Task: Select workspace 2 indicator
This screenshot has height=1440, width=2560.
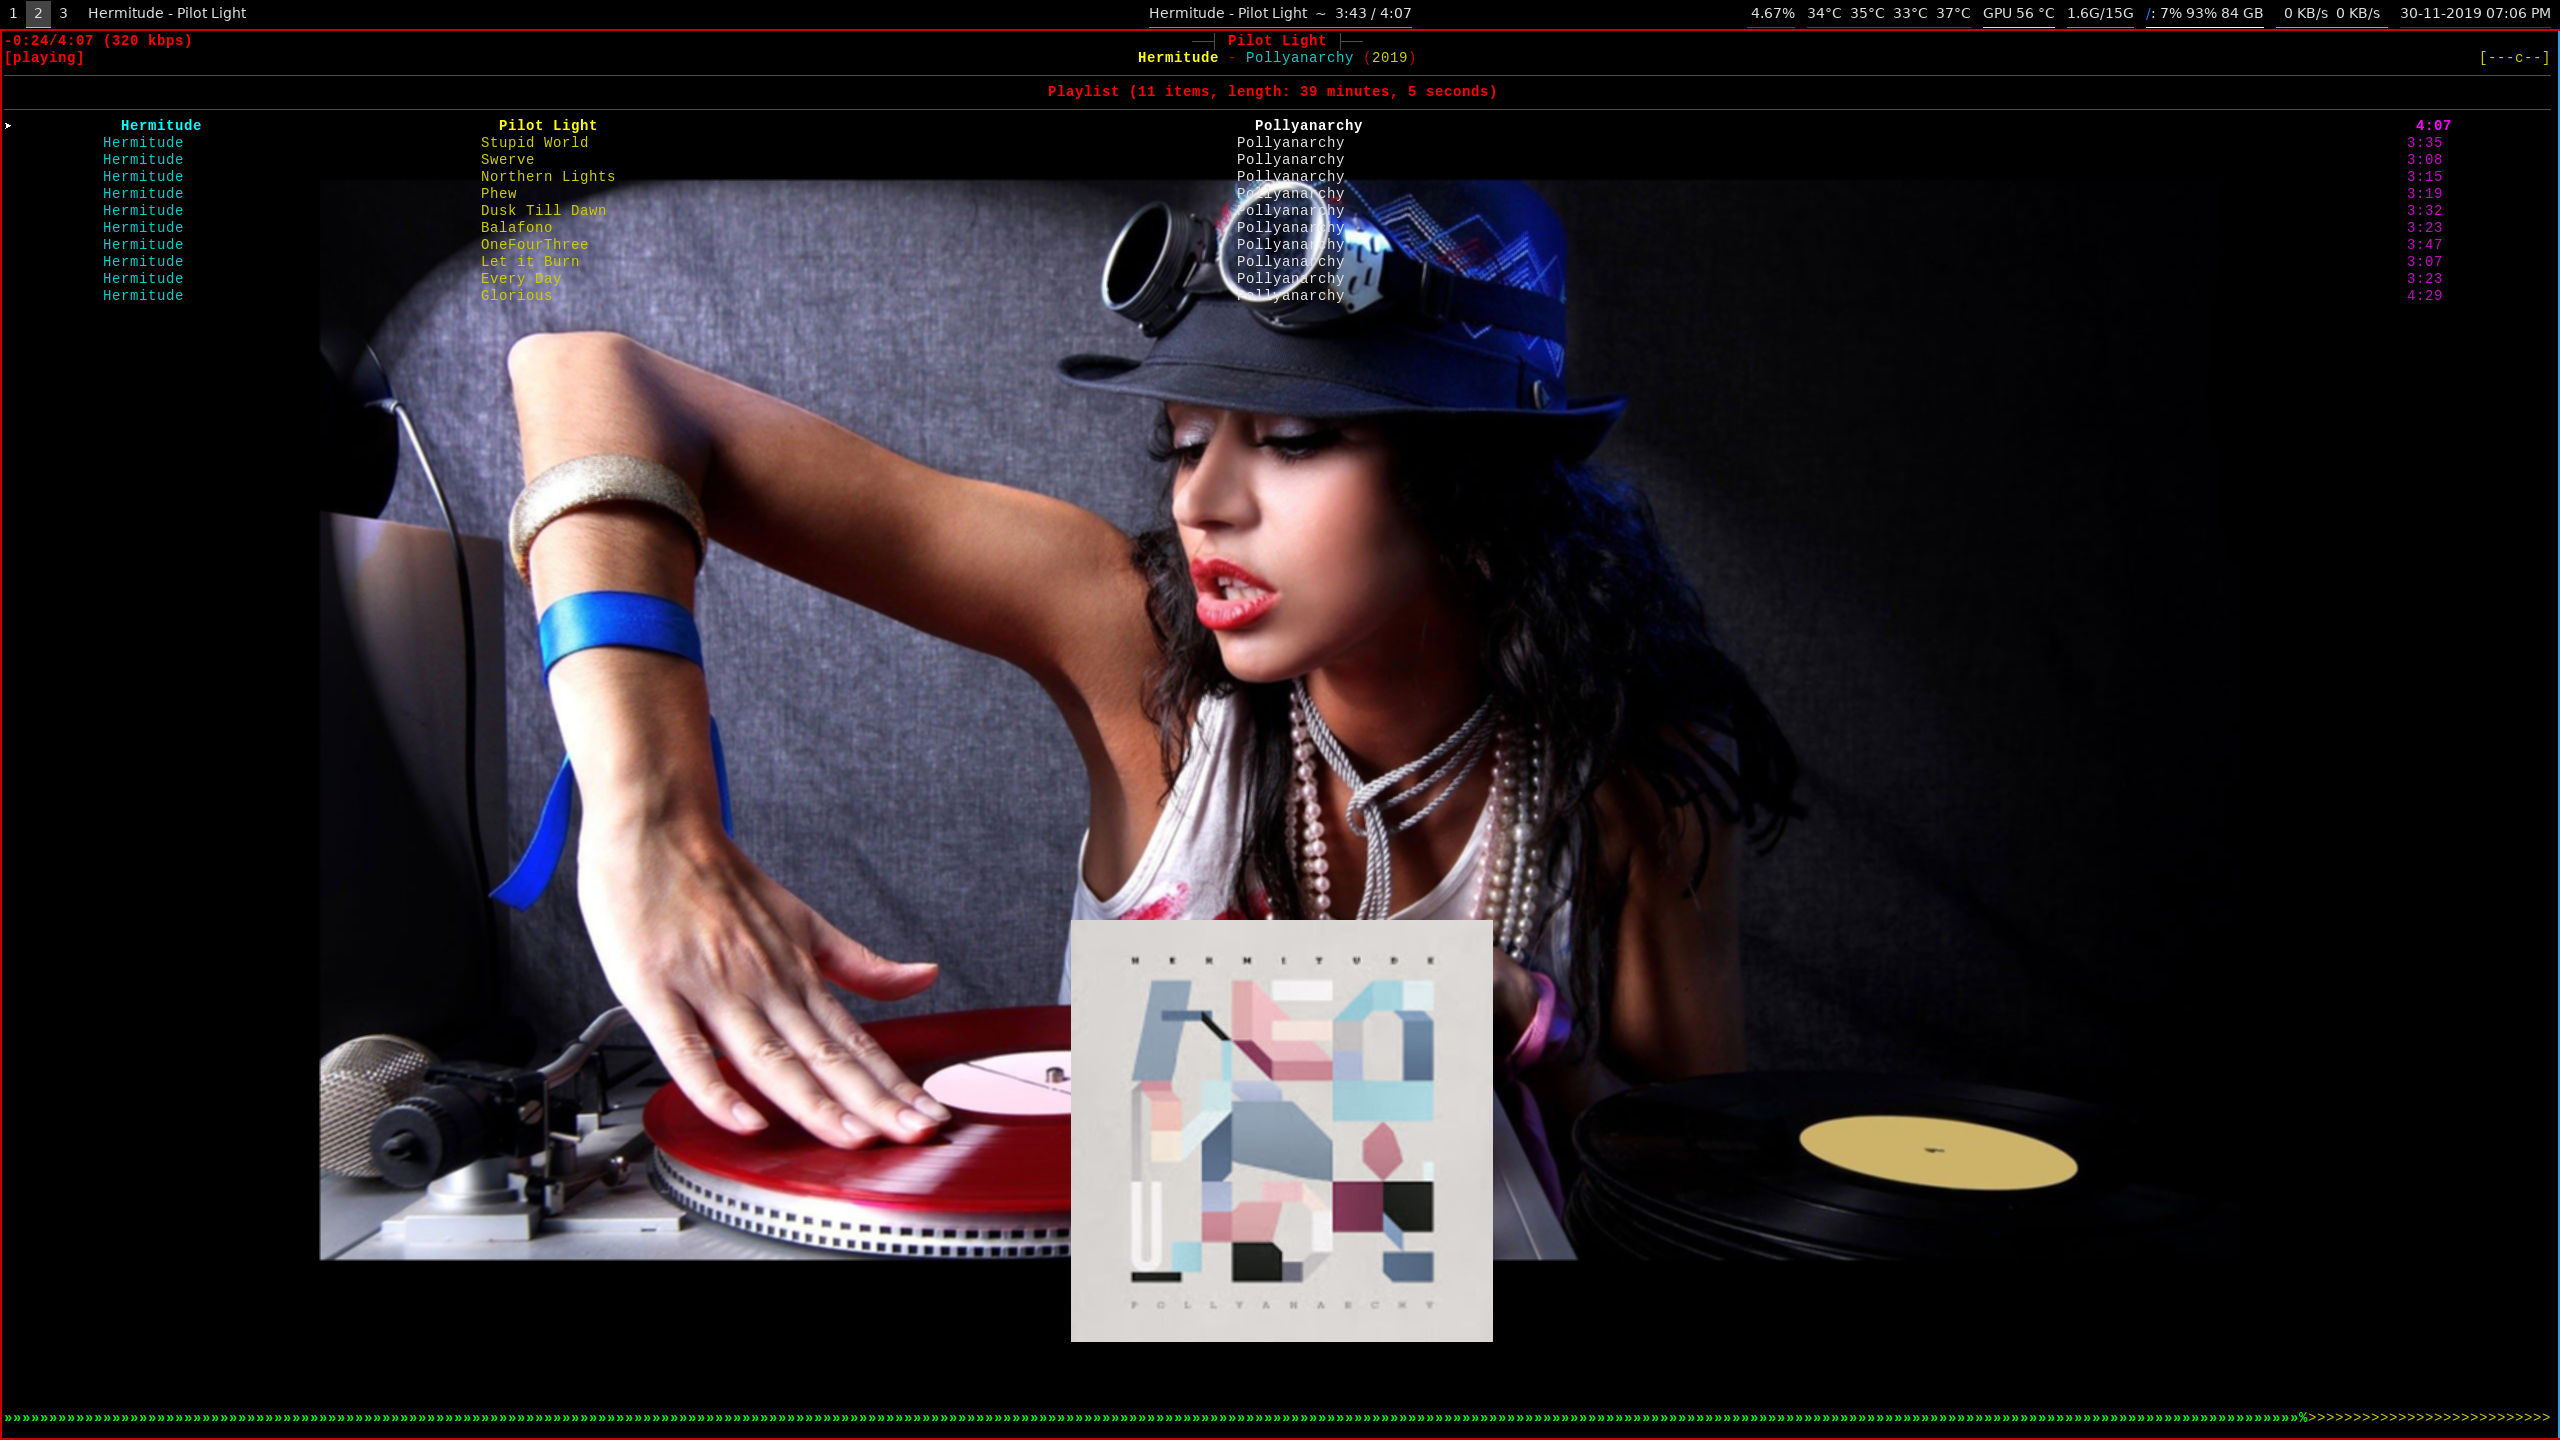Action: (38, 13)
